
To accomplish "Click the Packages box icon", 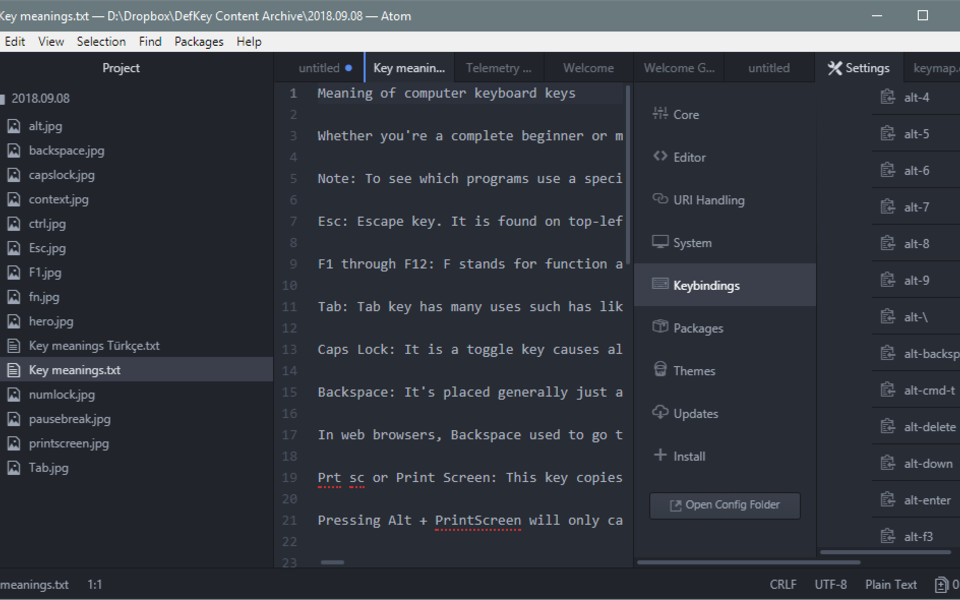I will click(660, 327).
